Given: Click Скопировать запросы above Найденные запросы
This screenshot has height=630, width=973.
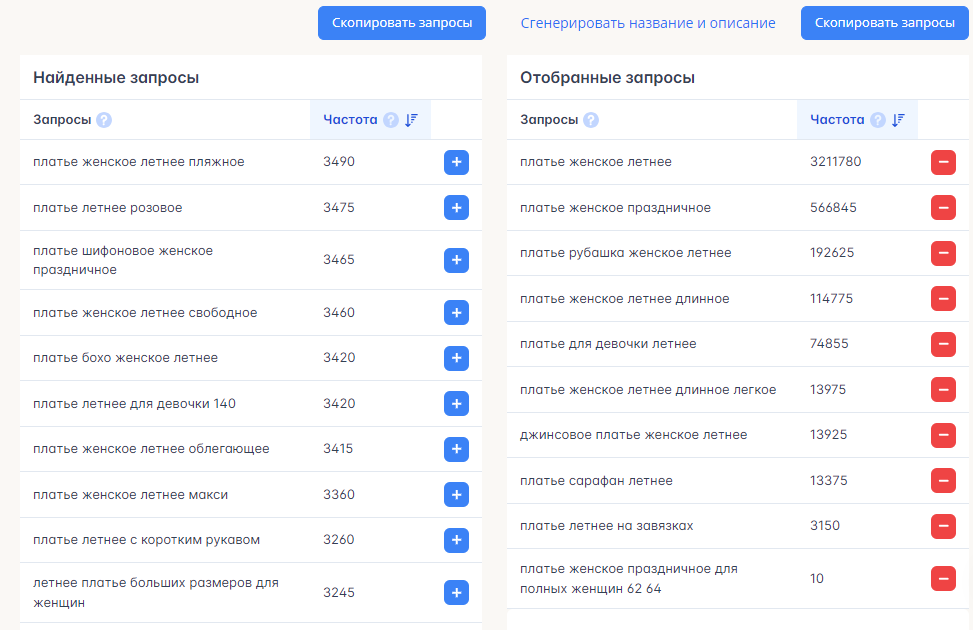Looking at the screenshot, I should click(402, 23).
